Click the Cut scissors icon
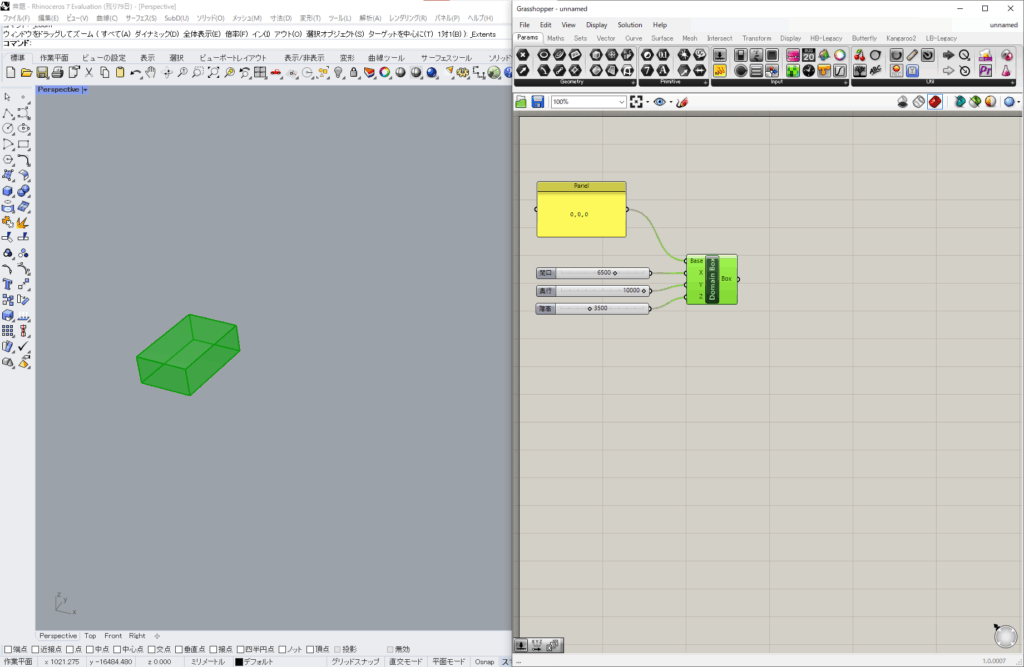The image size is (1024, 667). [89, 73]
